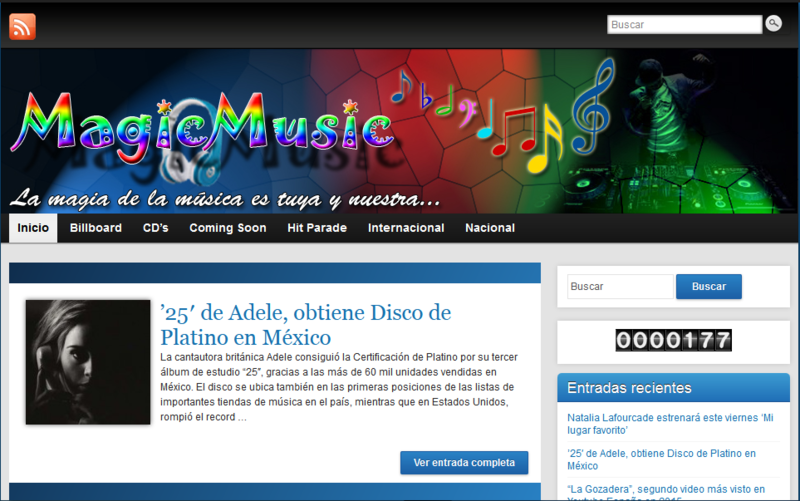Open the Natalia Lafourcade recent entry link
This screenshot has width=800, height=501.
tap(670, 424)
